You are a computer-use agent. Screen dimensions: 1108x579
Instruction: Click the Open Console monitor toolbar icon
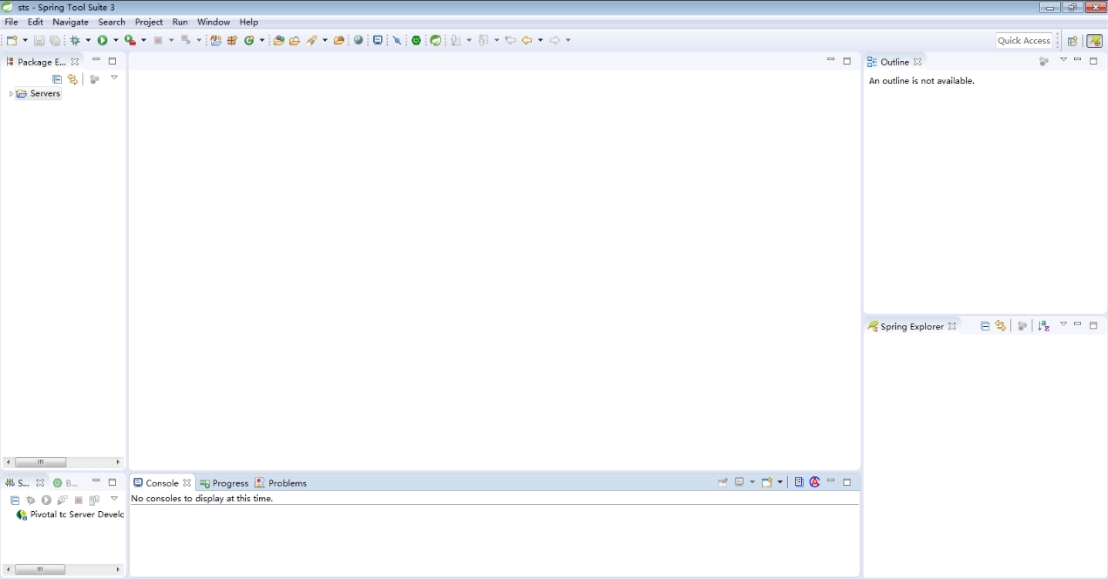click(x=378, y=40)
